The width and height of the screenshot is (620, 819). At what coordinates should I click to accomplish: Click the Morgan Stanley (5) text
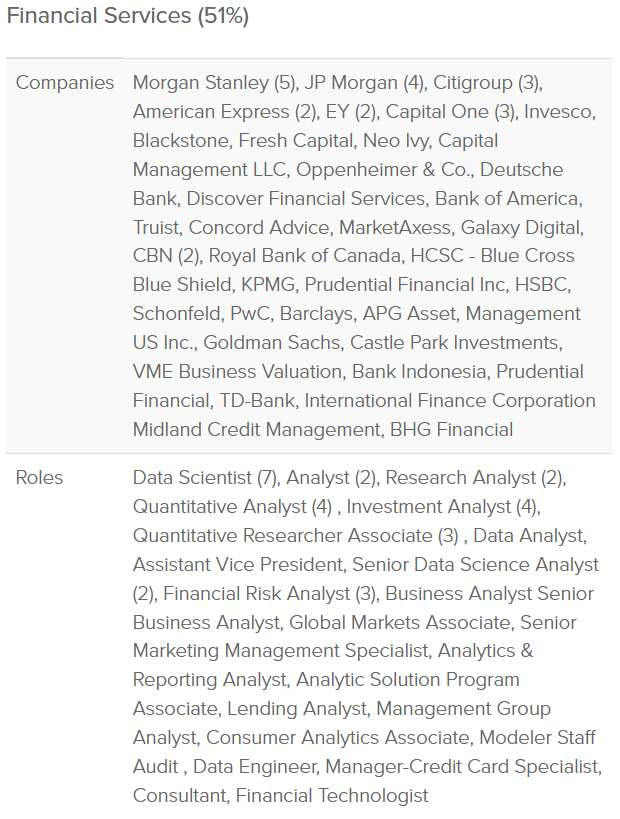coord(215,83)
